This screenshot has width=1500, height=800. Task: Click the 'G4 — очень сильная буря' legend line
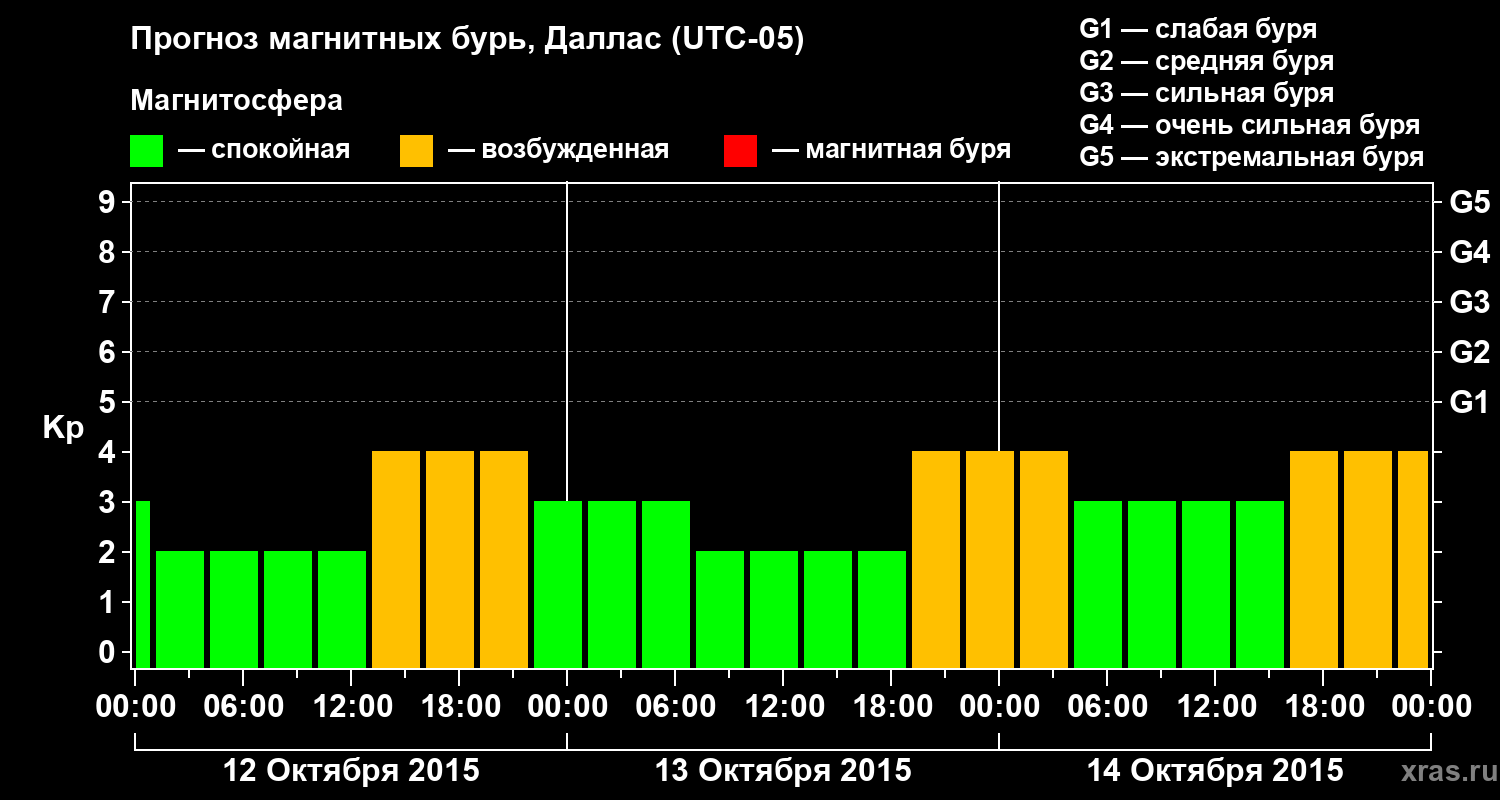(1250, 125)
